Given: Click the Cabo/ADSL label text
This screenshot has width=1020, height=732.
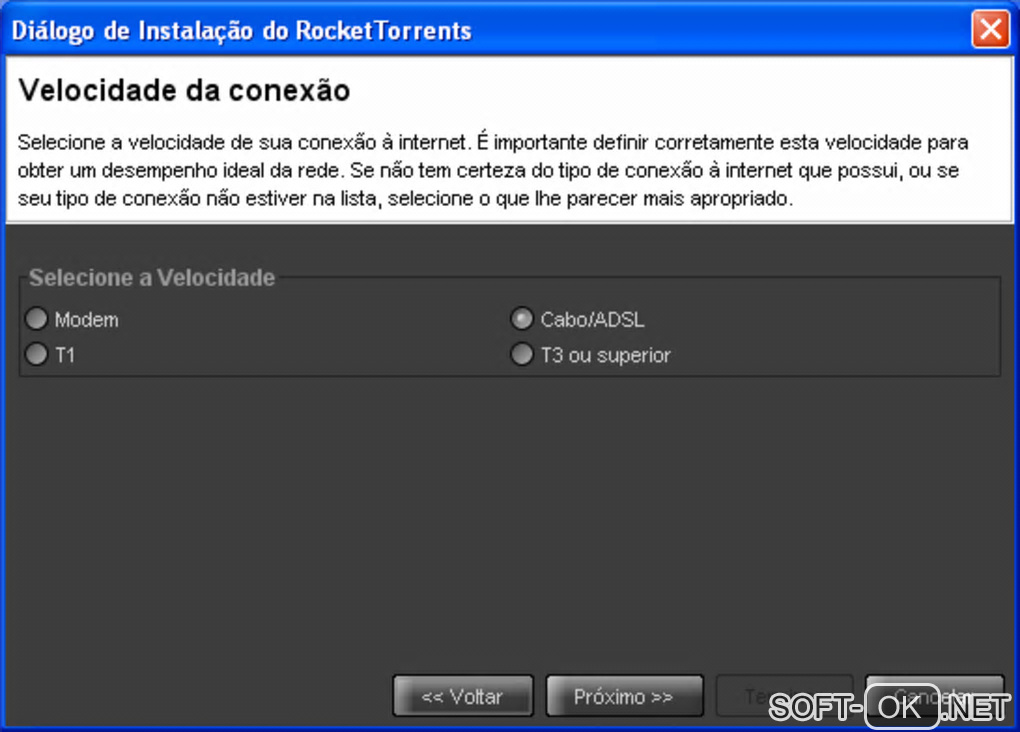Looking at the screenshot, I should point(593,319).
